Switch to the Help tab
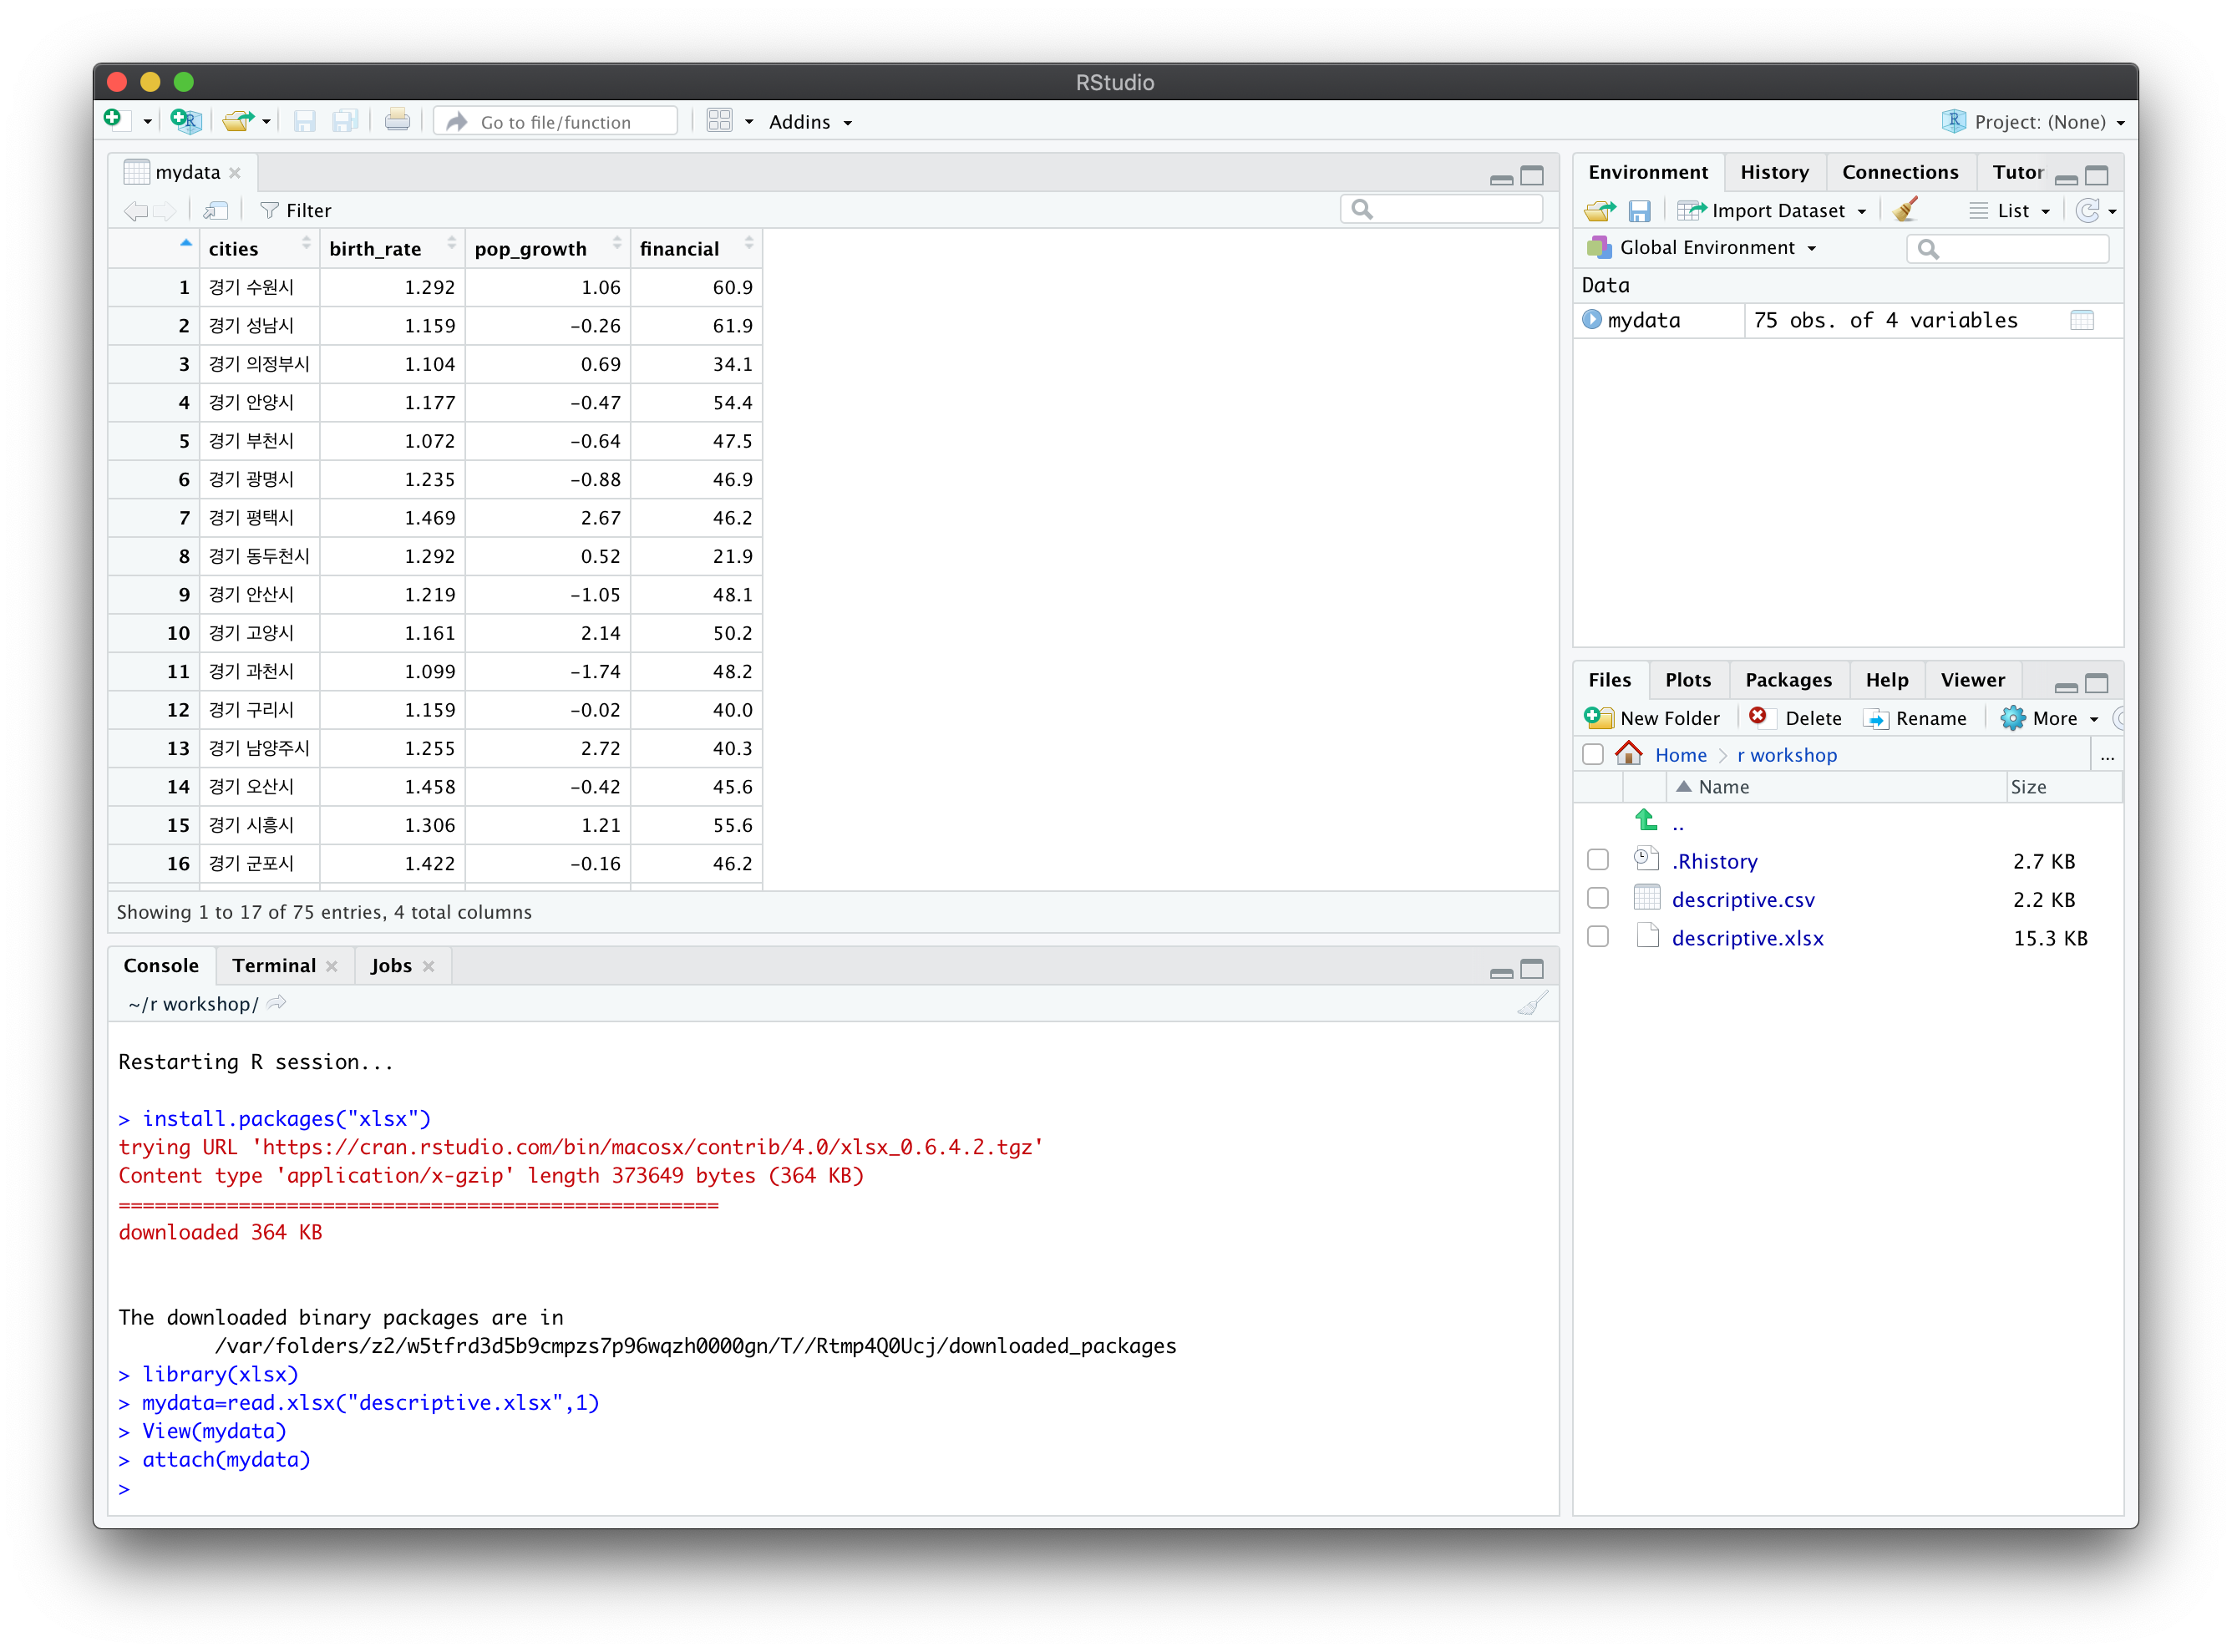This screenshot has height=1652, width=2232. [1886, 680]
